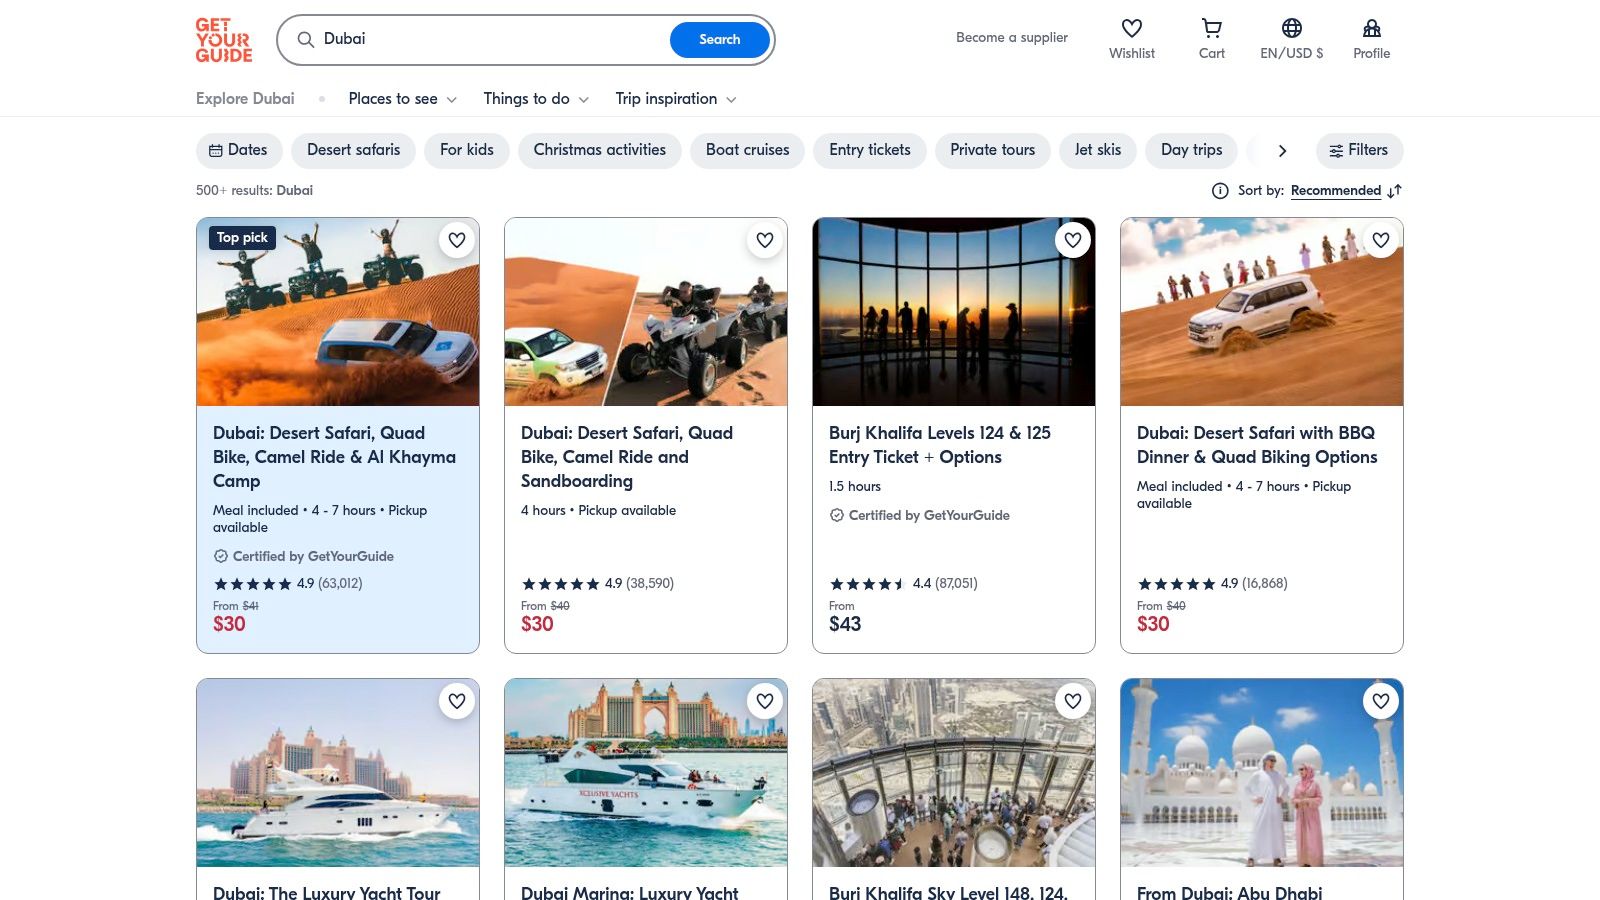Add the Burj Khalifa Entry Ticket to wishlist
Viewport: 1600px width, 900px height.
1072,240
